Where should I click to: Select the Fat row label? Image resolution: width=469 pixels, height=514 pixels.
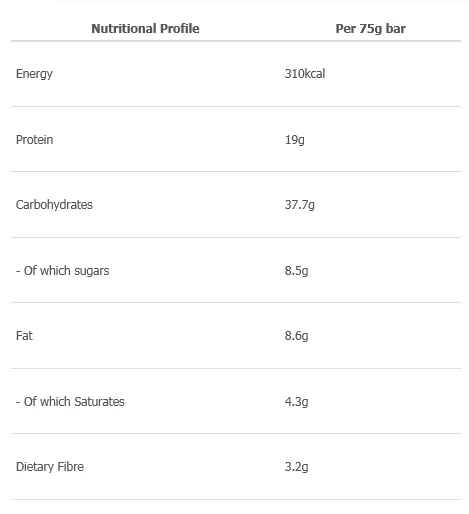click(24, 336)
